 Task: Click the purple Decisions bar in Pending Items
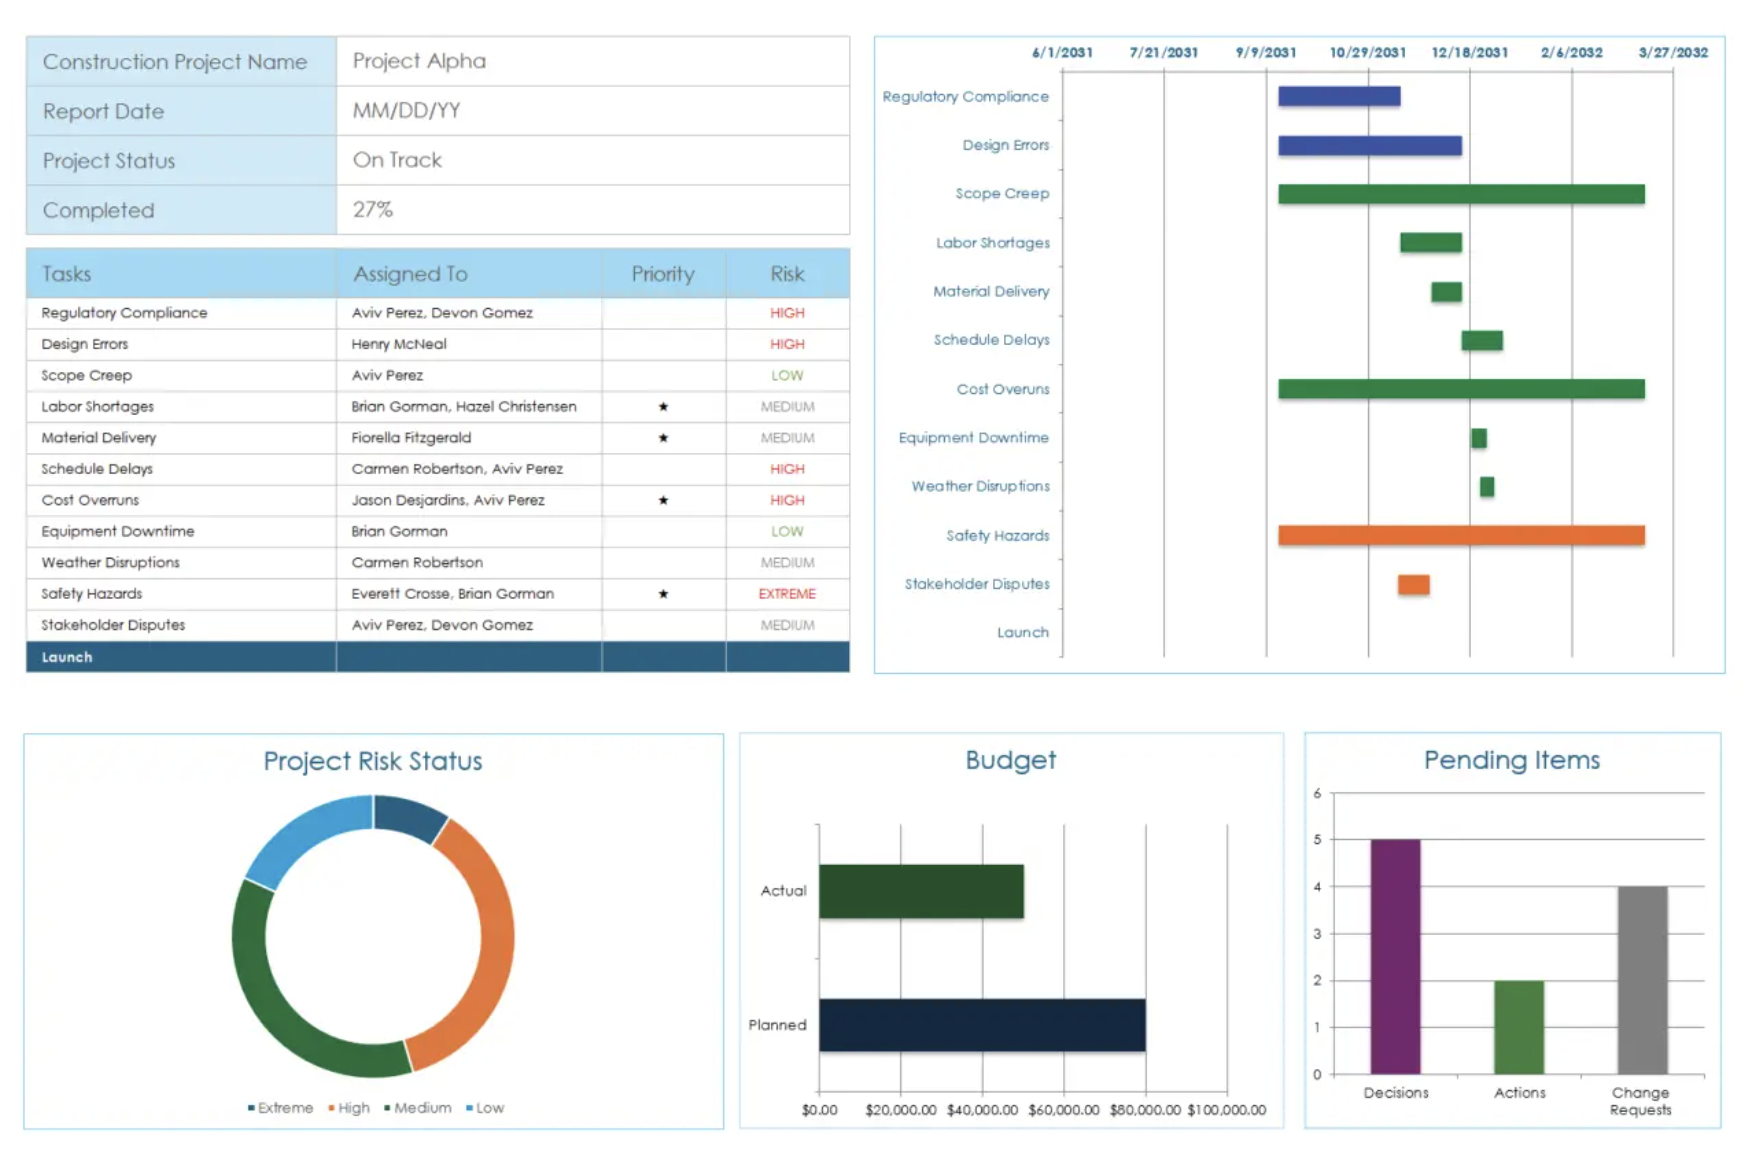click(1395, 956)
